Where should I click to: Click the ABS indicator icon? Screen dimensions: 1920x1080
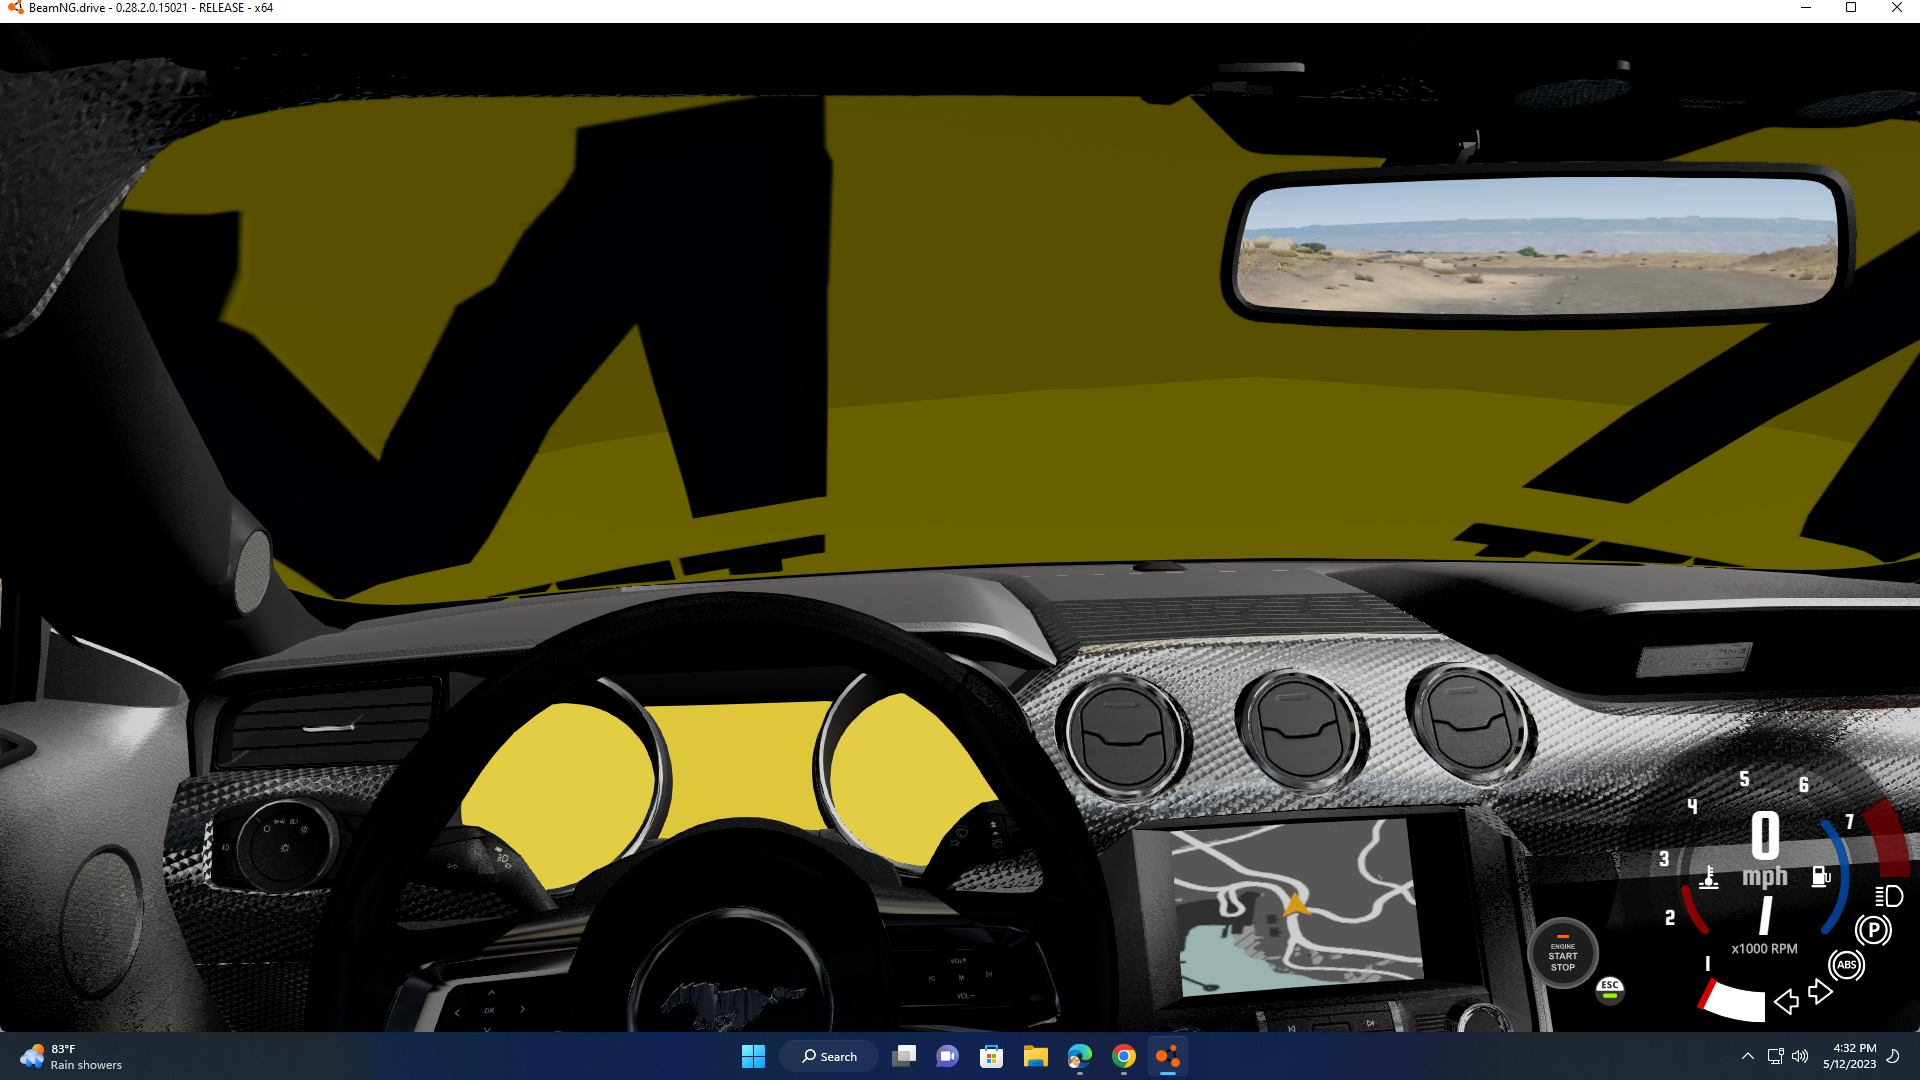click(1846, 965)
